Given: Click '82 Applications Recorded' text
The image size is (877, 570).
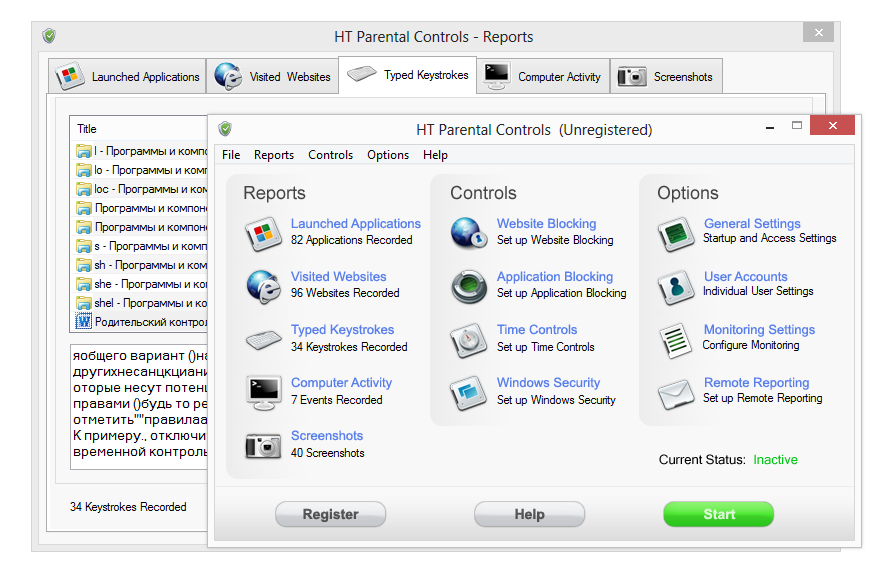Looking at the screenshot, I should tap(351, 240).
